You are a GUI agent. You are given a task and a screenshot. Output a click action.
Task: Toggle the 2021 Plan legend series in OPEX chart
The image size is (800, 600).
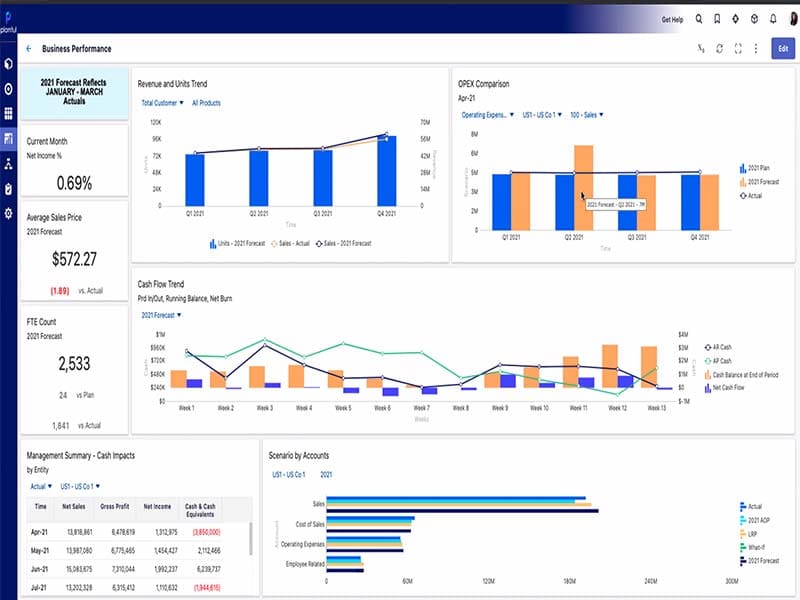coord(754,168)
